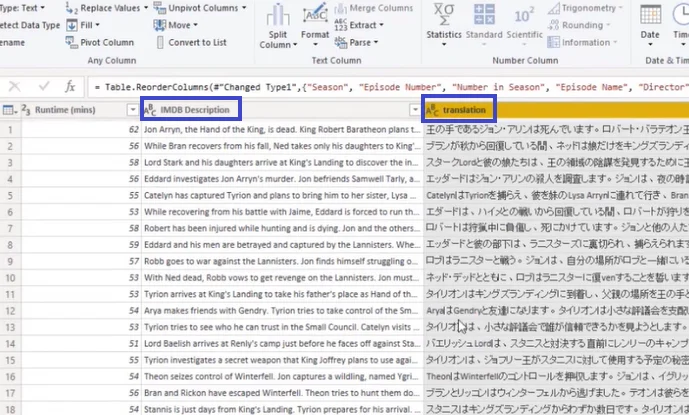The height and width of the screenshot is (415, 689).
Task: Open Runtime (mins) column filter dropdown
Action: 132,110
